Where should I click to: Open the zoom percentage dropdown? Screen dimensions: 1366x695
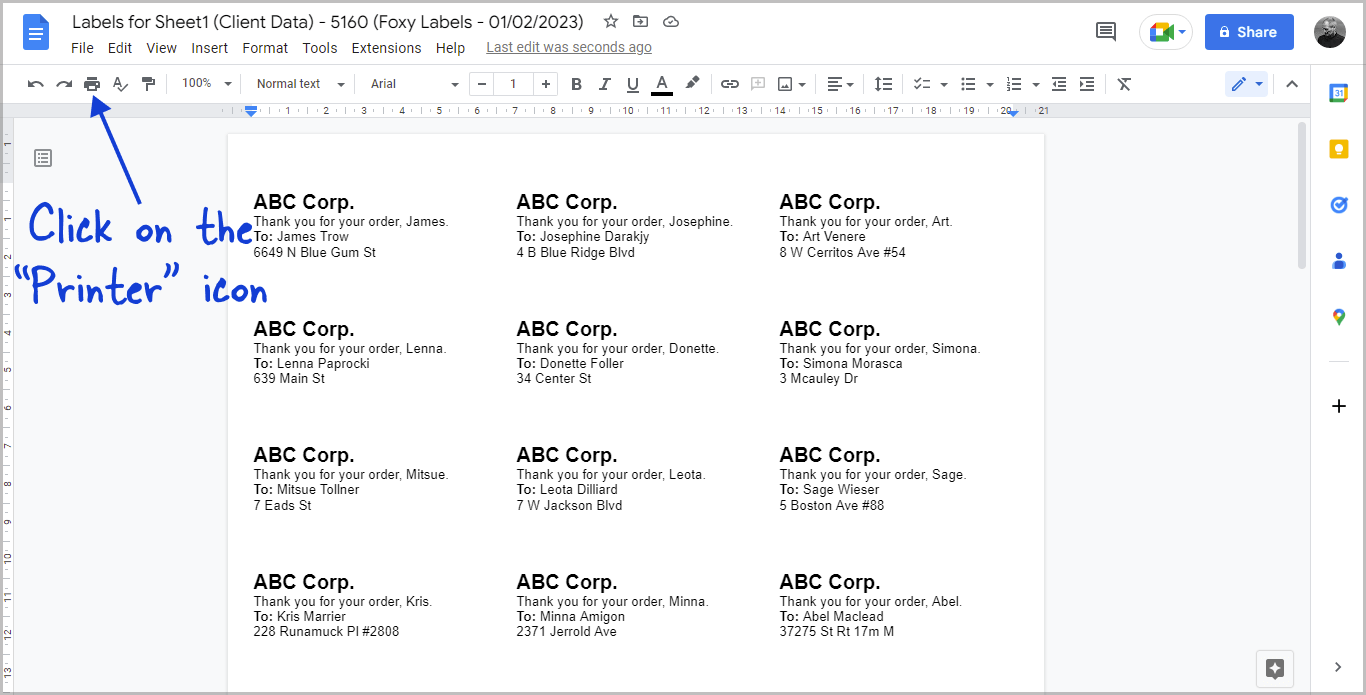click(205, 83)
